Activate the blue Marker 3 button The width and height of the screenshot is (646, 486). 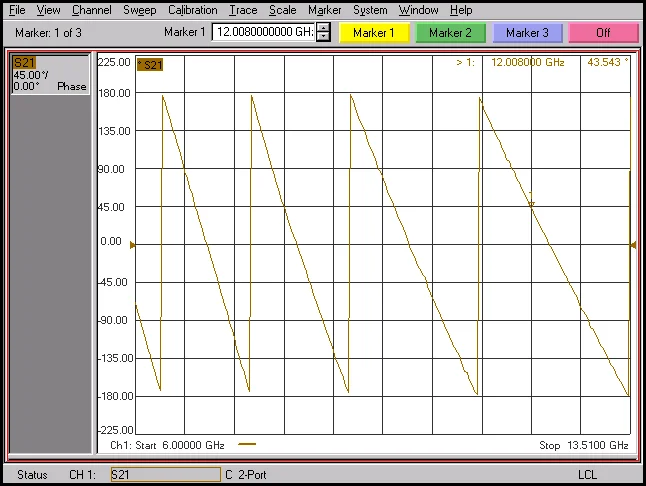point(527,33)
